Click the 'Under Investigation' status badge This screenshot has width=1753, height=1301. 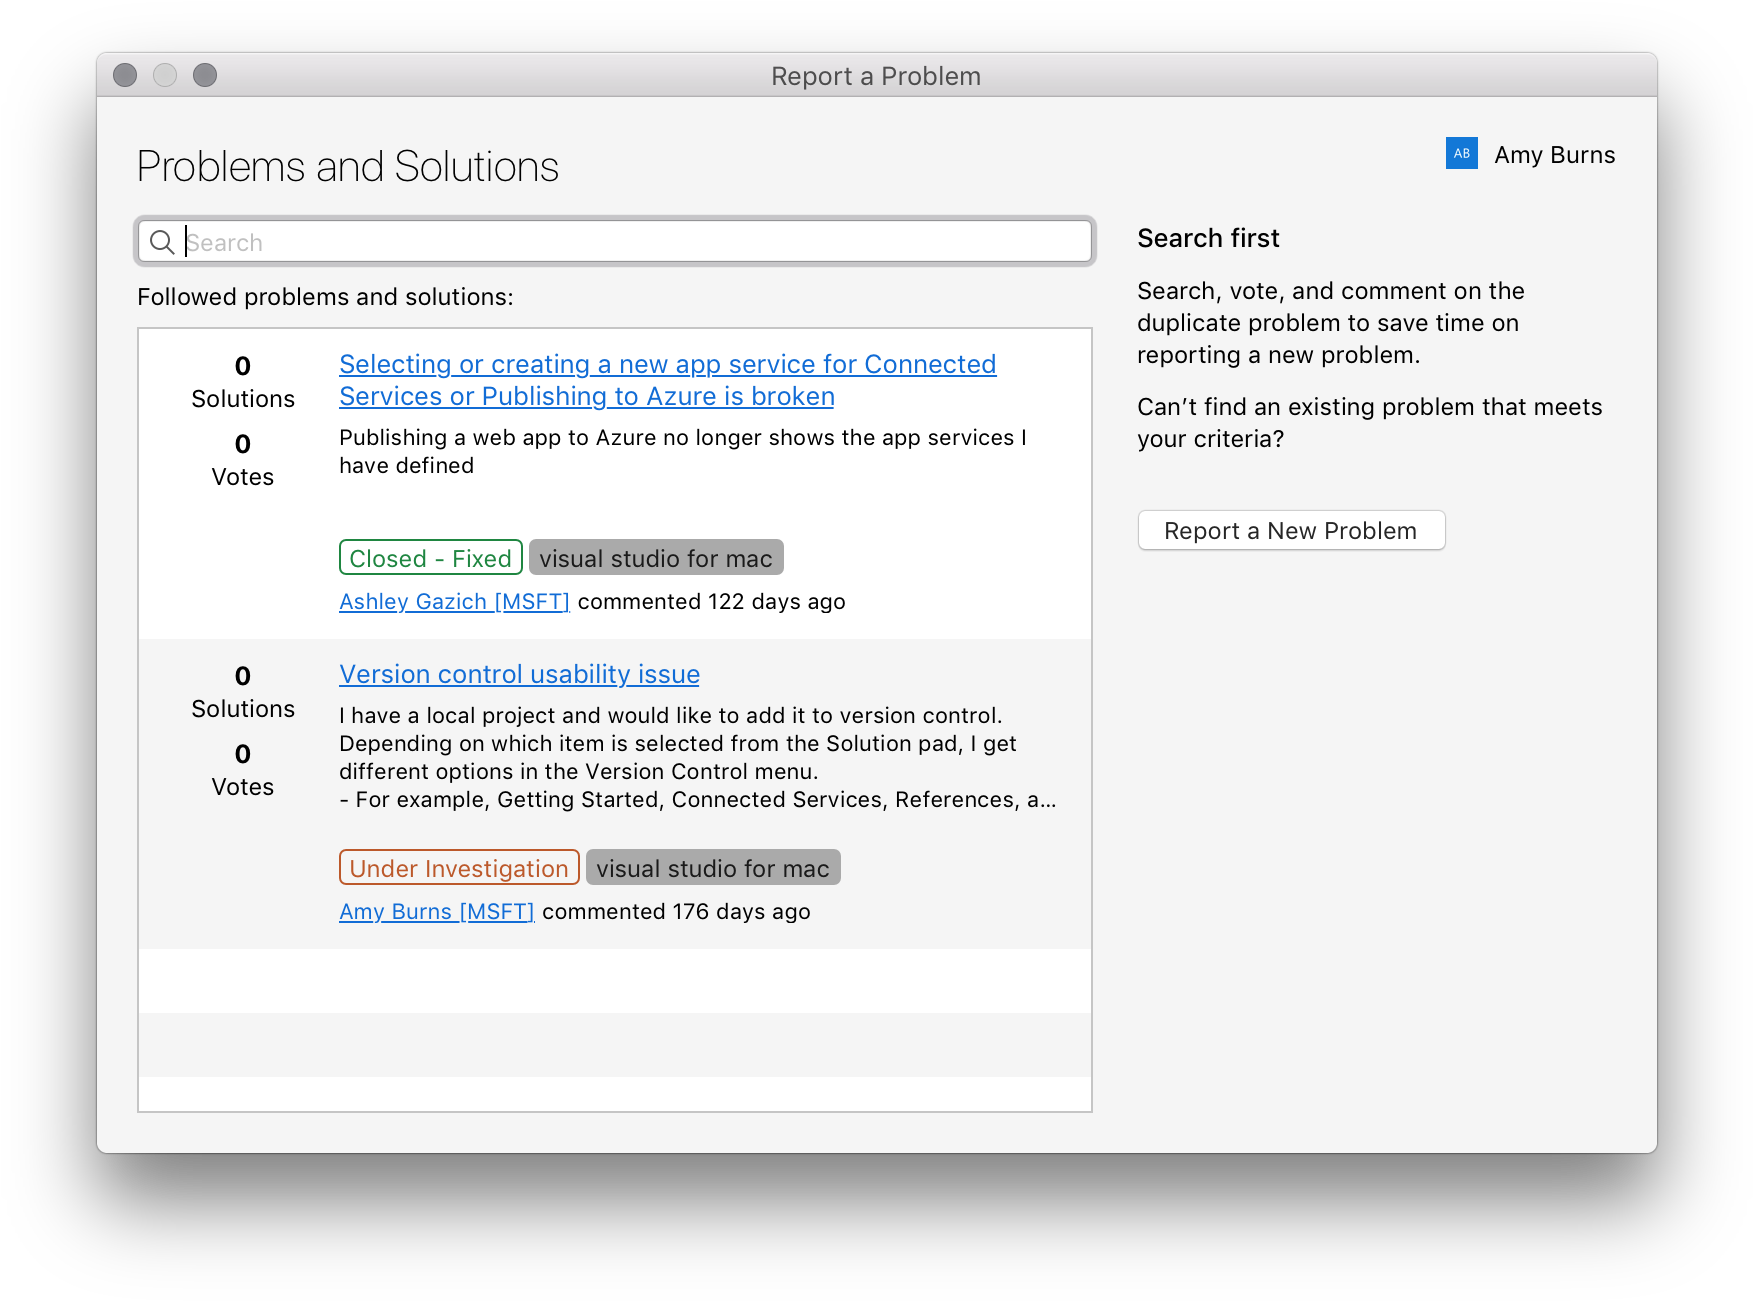[458, 867]
